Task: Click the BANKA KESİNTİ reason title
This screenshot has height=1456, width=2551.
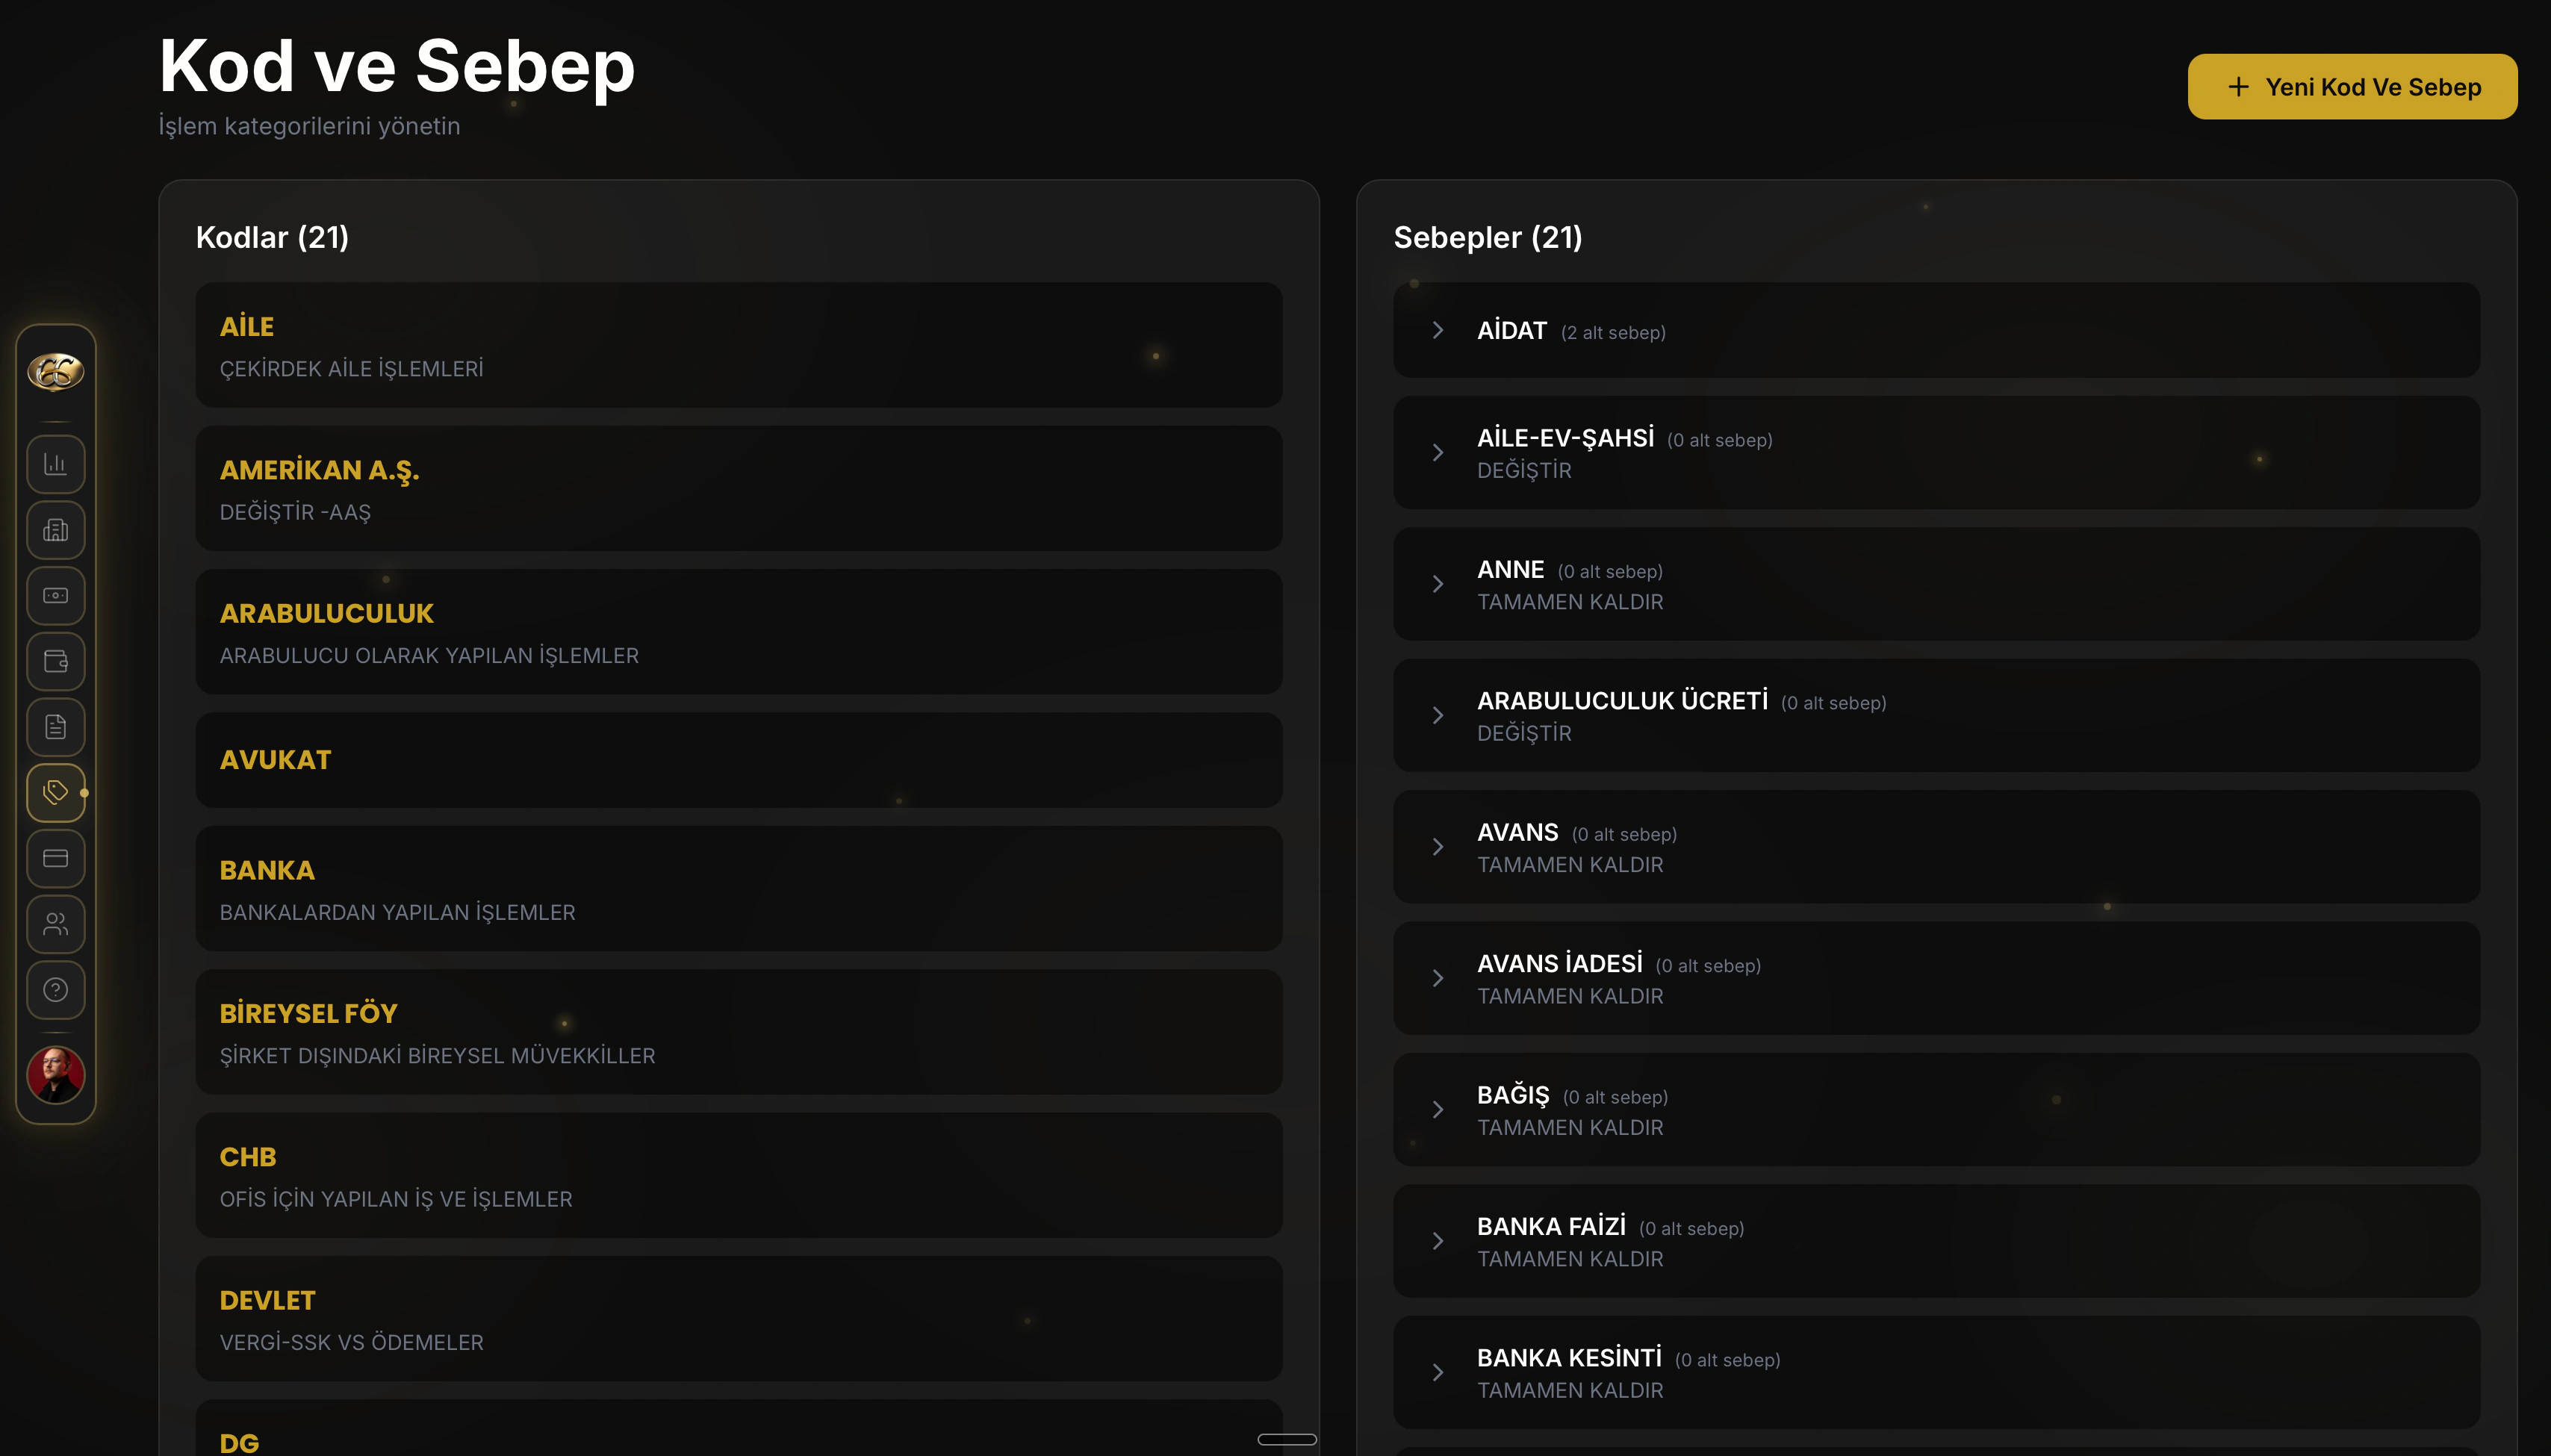Action: coord(1569,1358)
